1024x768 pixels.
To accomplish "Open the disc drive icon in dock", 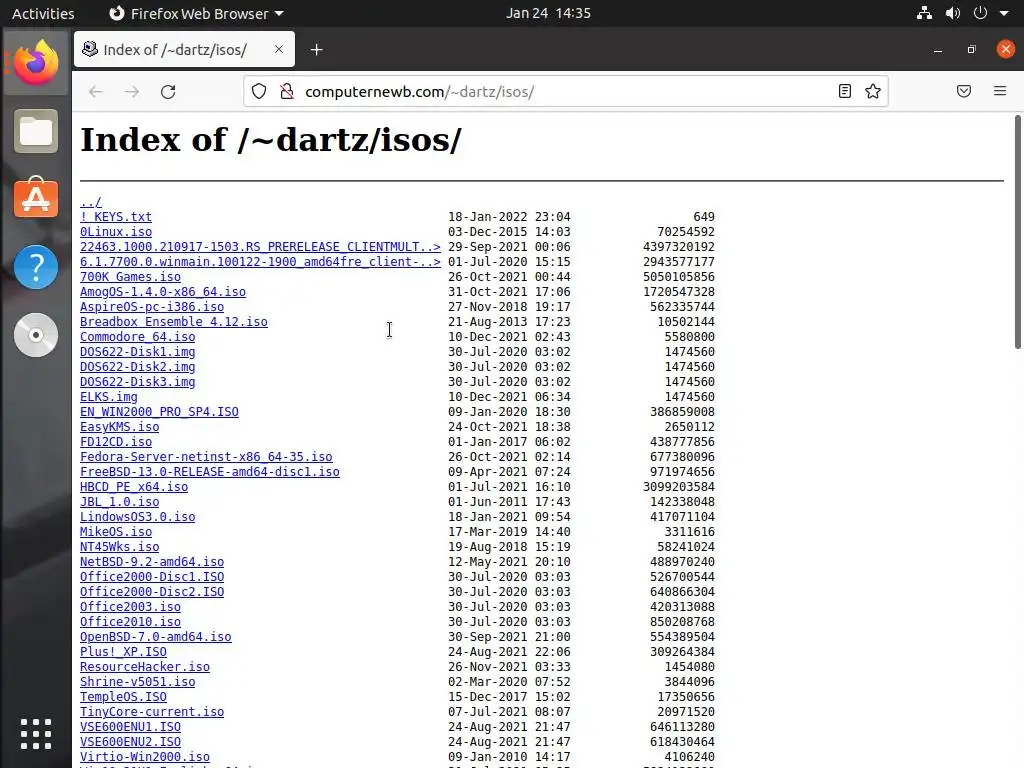I will coord(36,335).
